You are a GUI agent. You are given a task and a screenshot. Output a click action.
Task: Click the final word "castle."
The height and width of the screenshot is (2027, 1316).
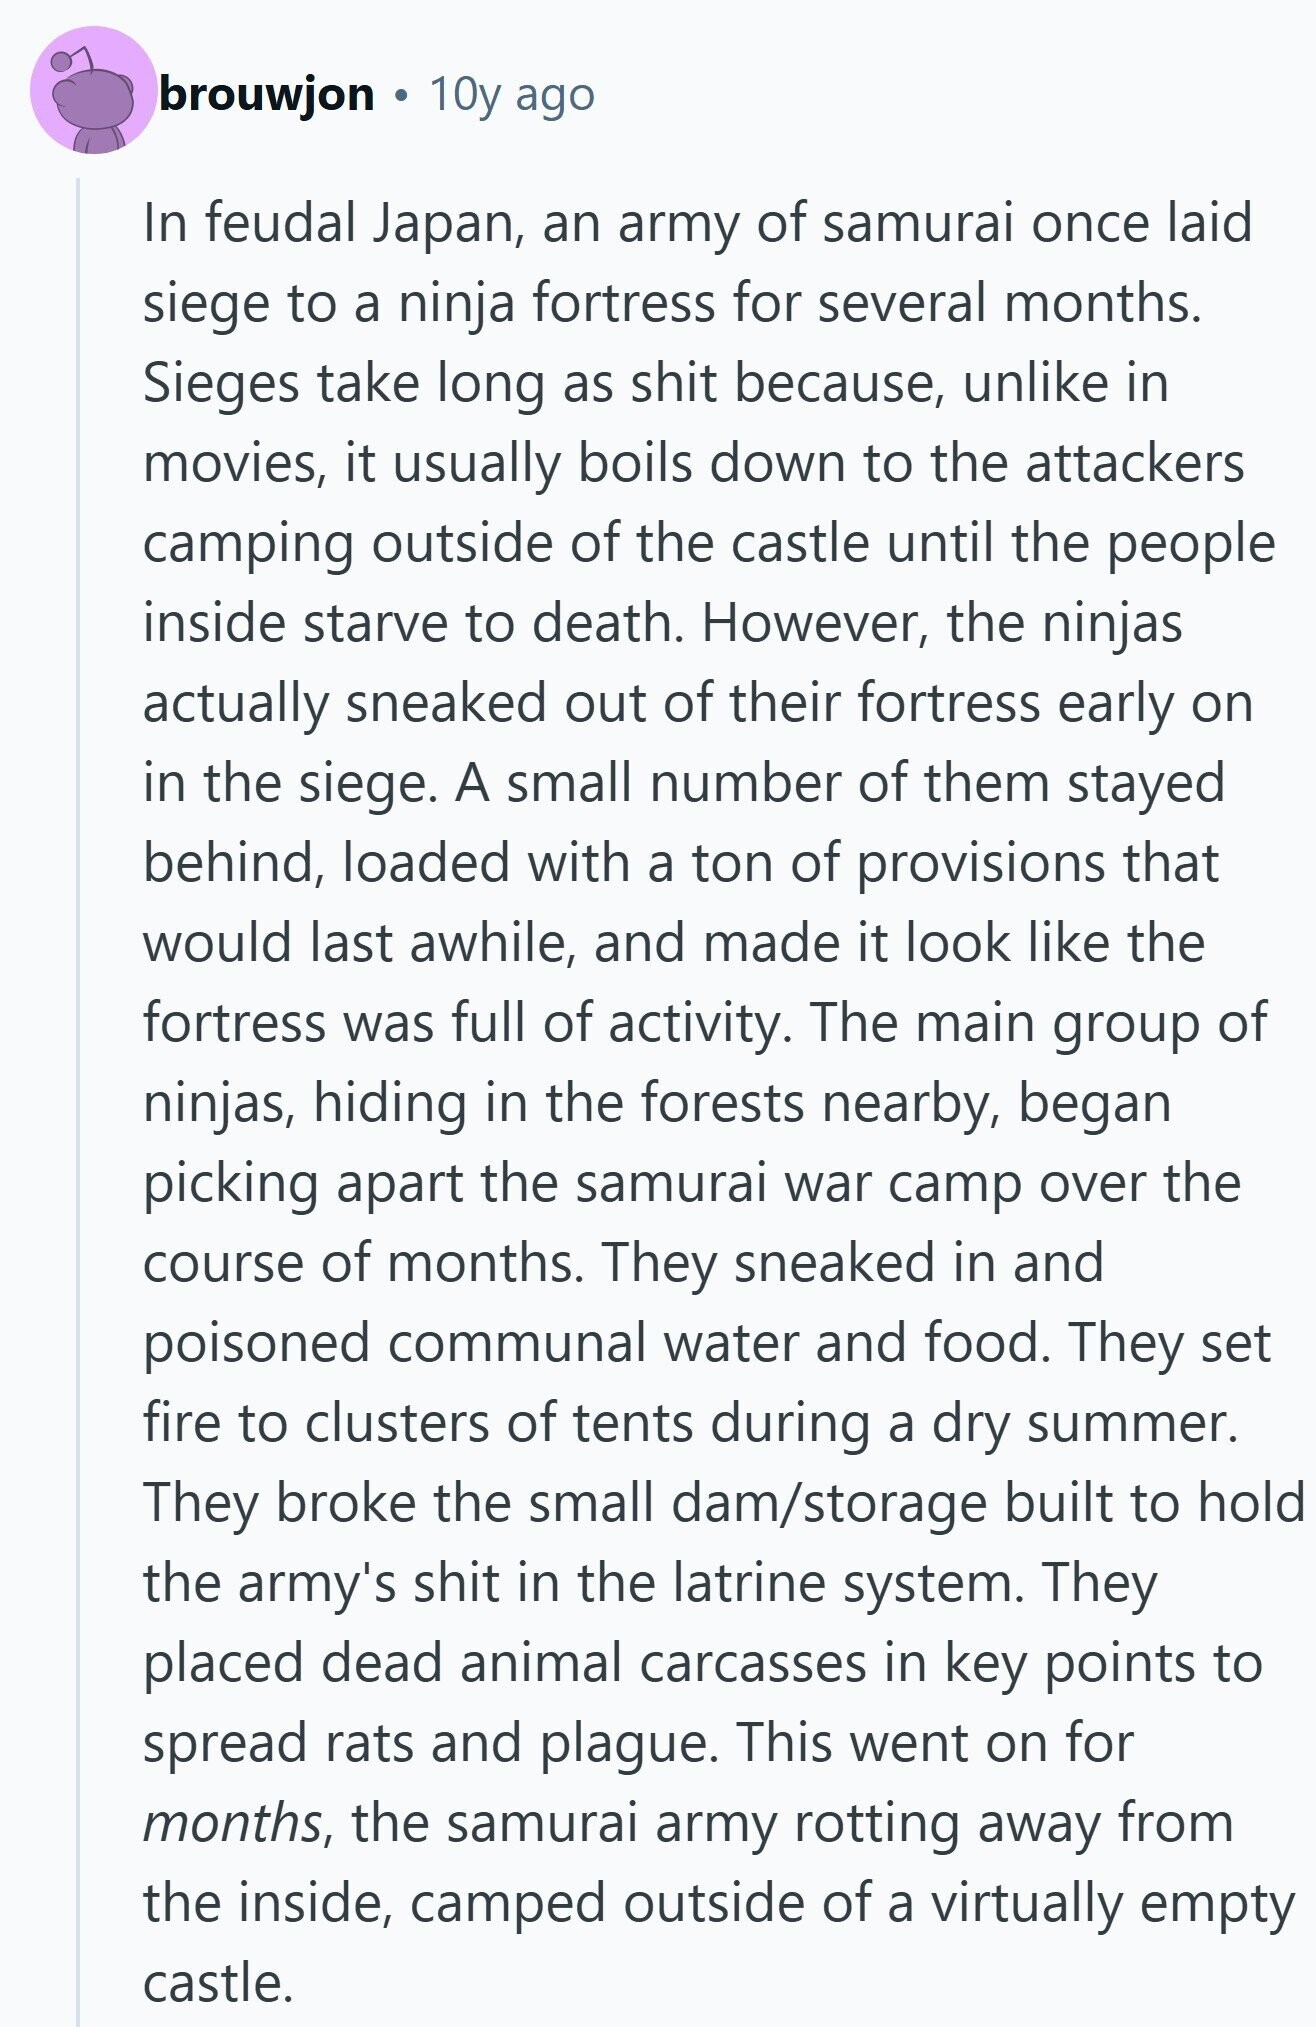218,1982
